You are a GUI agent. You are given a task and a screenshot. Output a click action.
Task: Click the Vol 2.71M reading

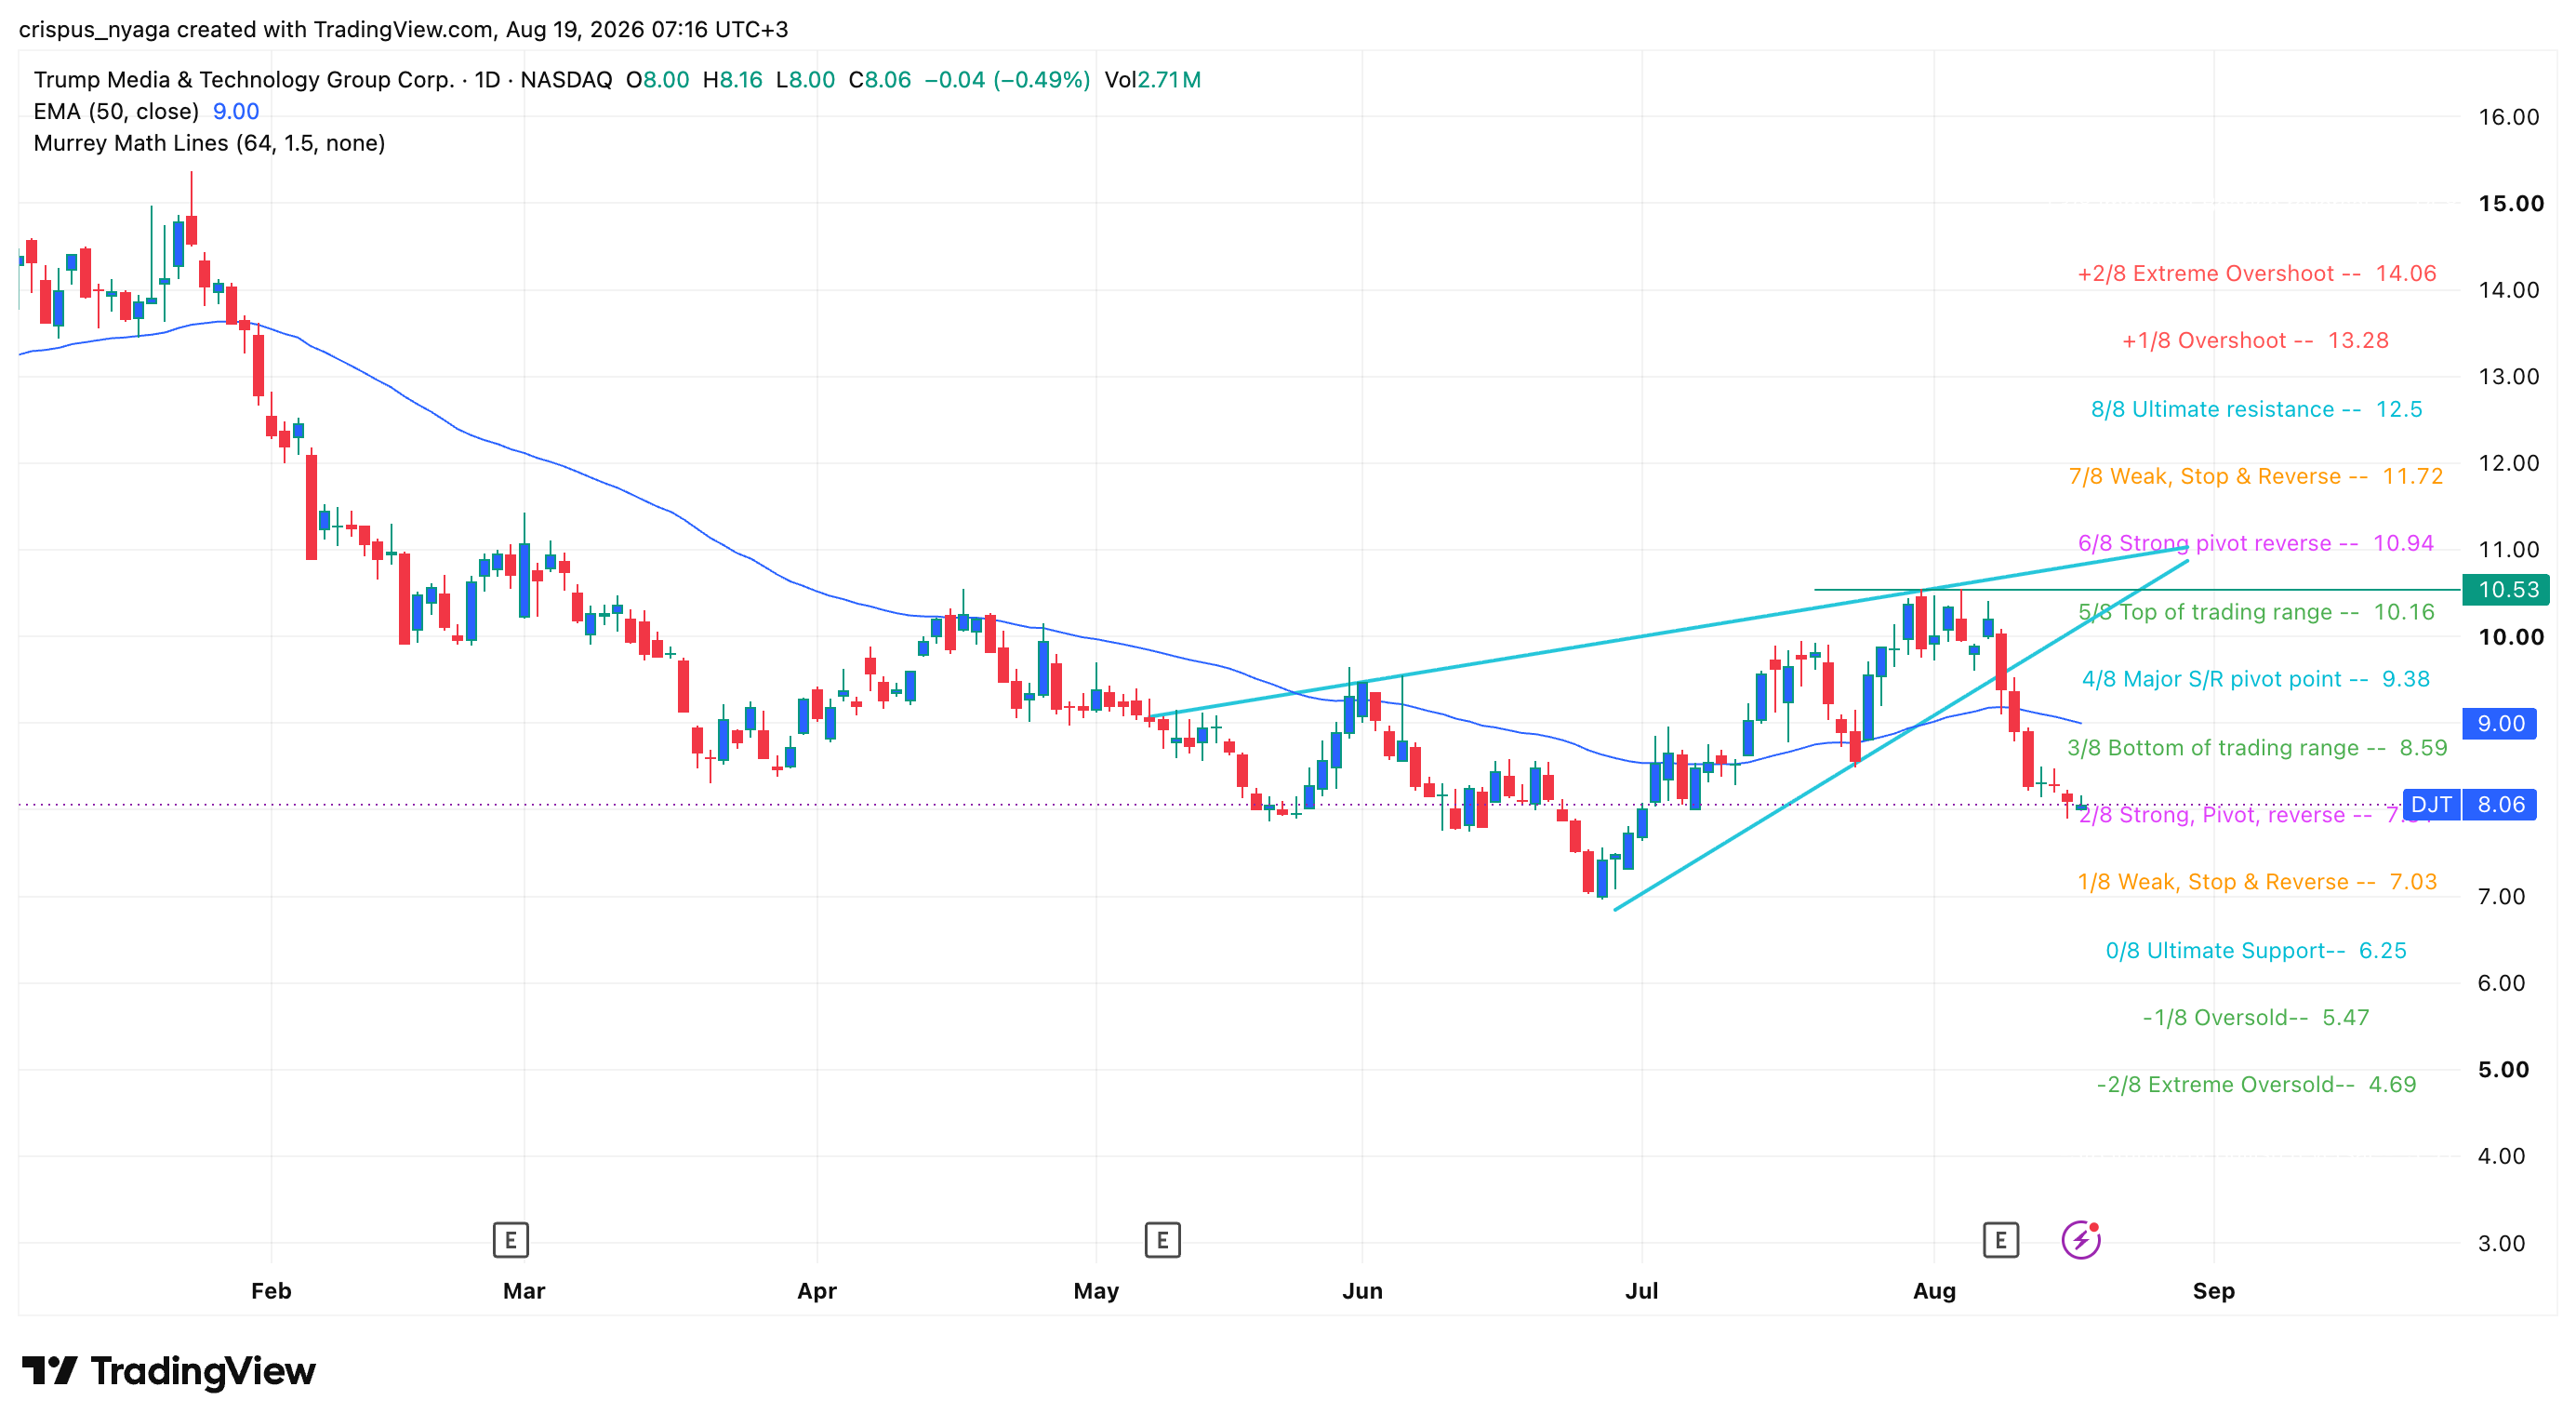pos(1152,80)
